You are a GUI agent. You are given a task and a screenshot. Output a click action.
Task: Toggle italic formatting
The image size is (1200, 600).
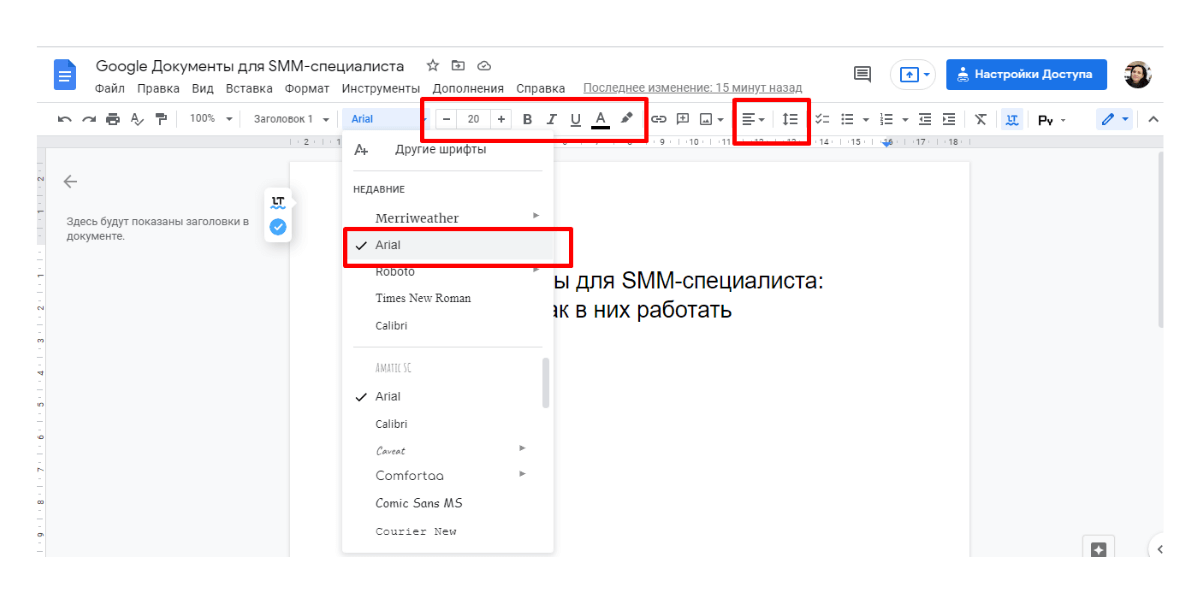point(551,119)
